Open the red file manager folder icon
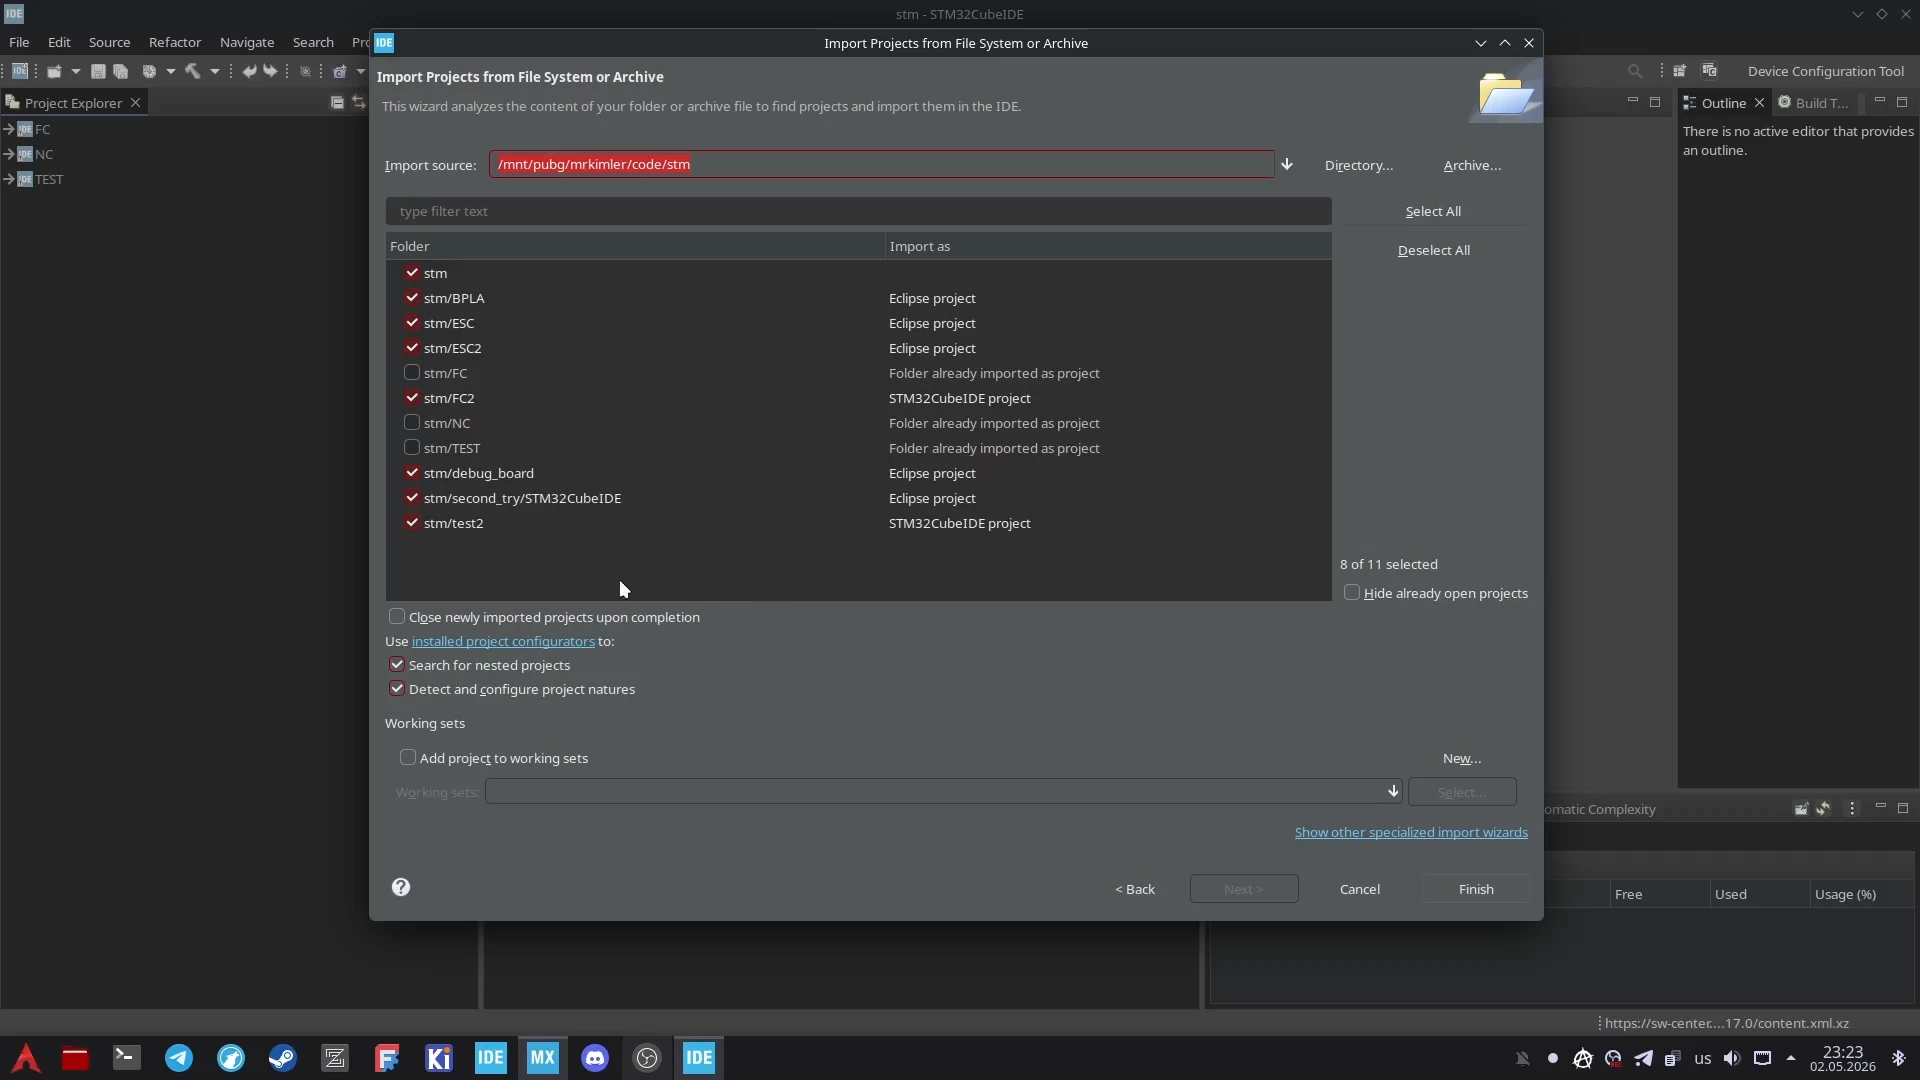The image size is (1920, 1080). tap(75, 1058)
